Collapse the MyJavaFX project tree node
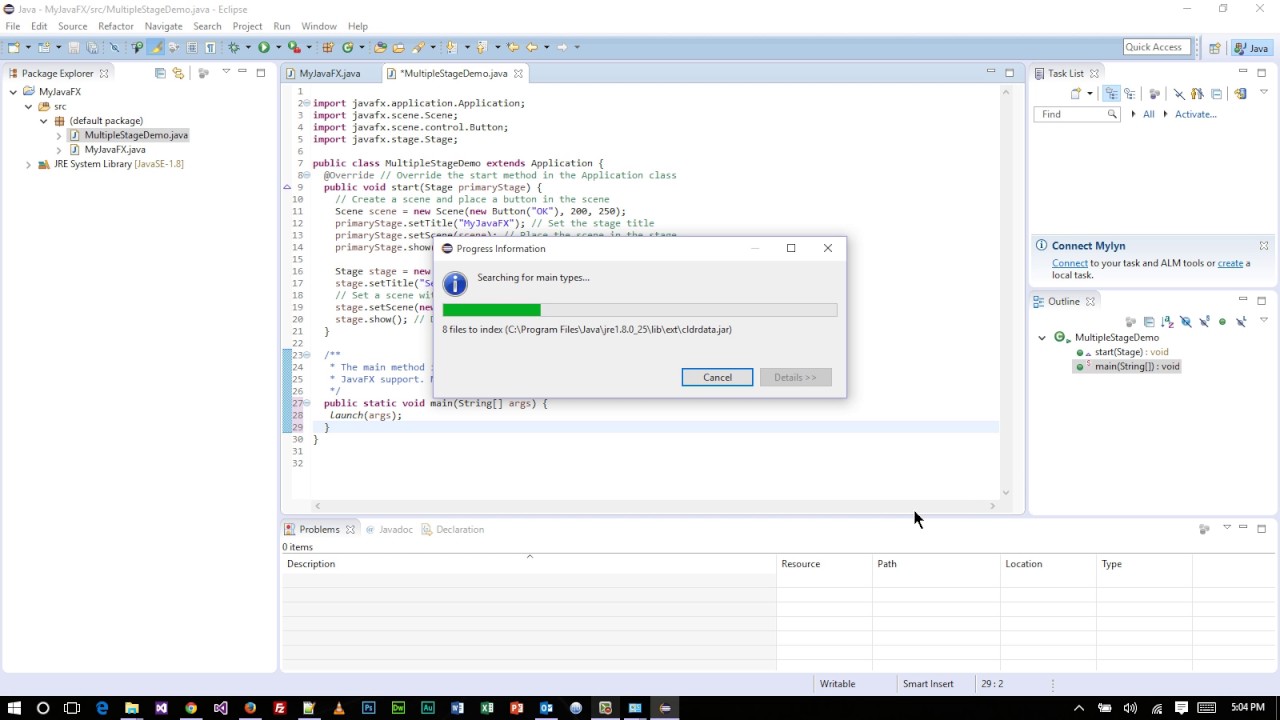1280x720 pixels. (x=13, y=92)
